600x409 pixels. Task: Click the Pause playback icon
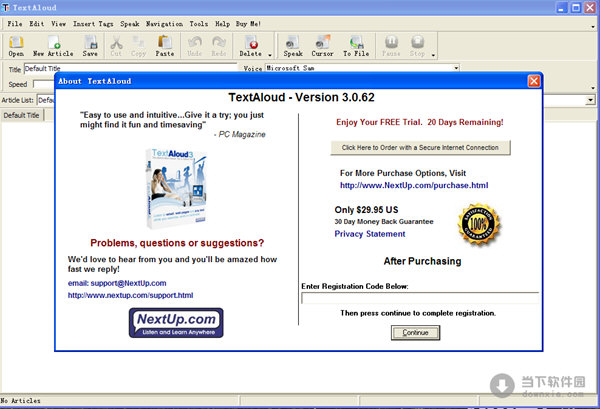391,46
